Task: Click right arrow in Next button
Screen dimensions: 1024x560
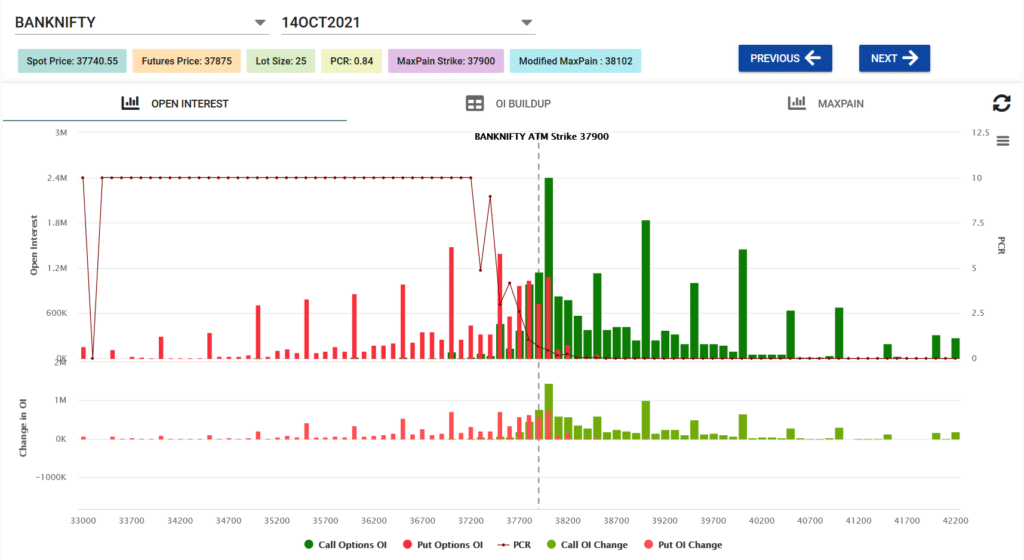Action: (910, 58)
